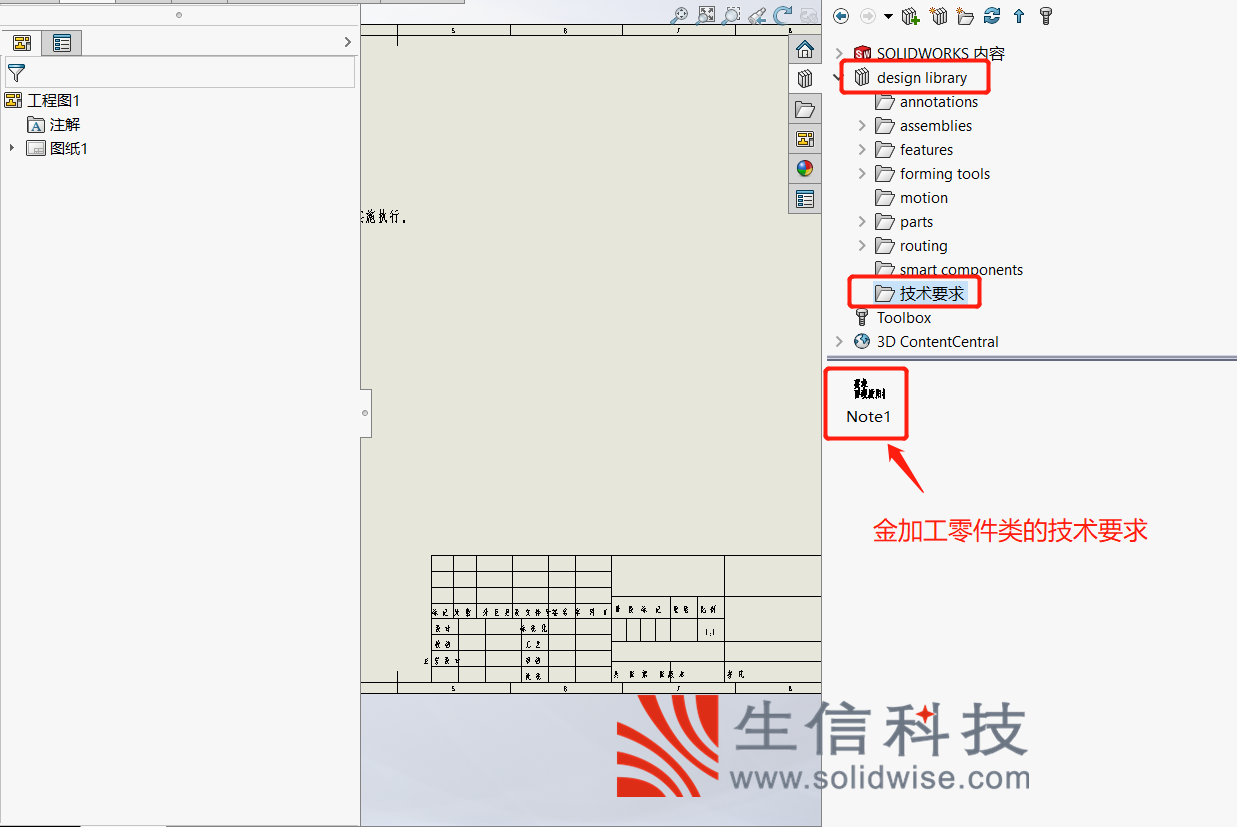The height and width of the screenshot is (827, 1237).
Task: Click the Create New Folder icon
Action: (x=965, y=16)
